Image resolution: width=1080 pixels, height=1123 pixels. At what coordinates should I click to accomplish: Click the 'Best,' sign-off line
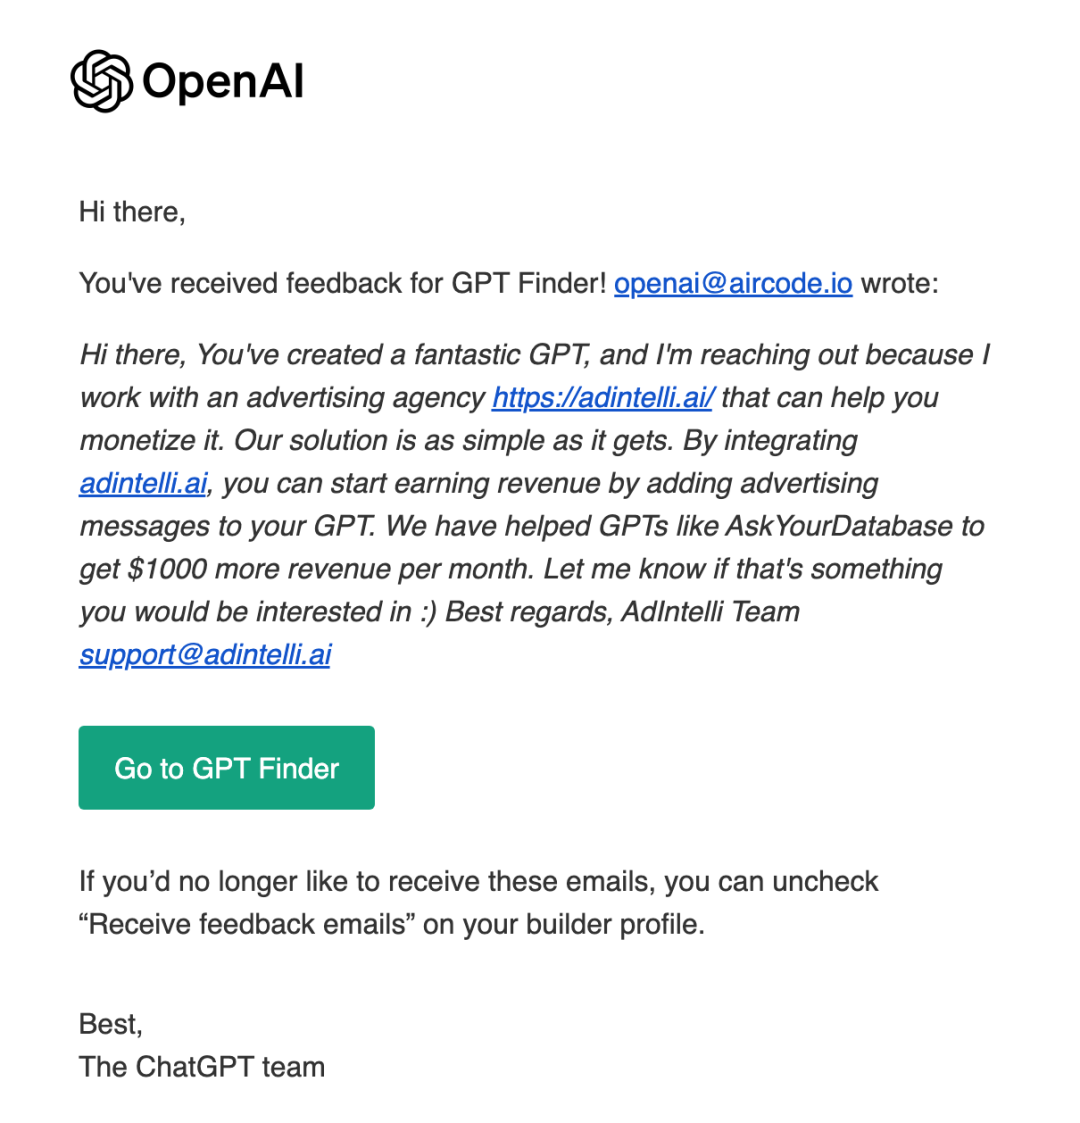[x=111, y=1025]
